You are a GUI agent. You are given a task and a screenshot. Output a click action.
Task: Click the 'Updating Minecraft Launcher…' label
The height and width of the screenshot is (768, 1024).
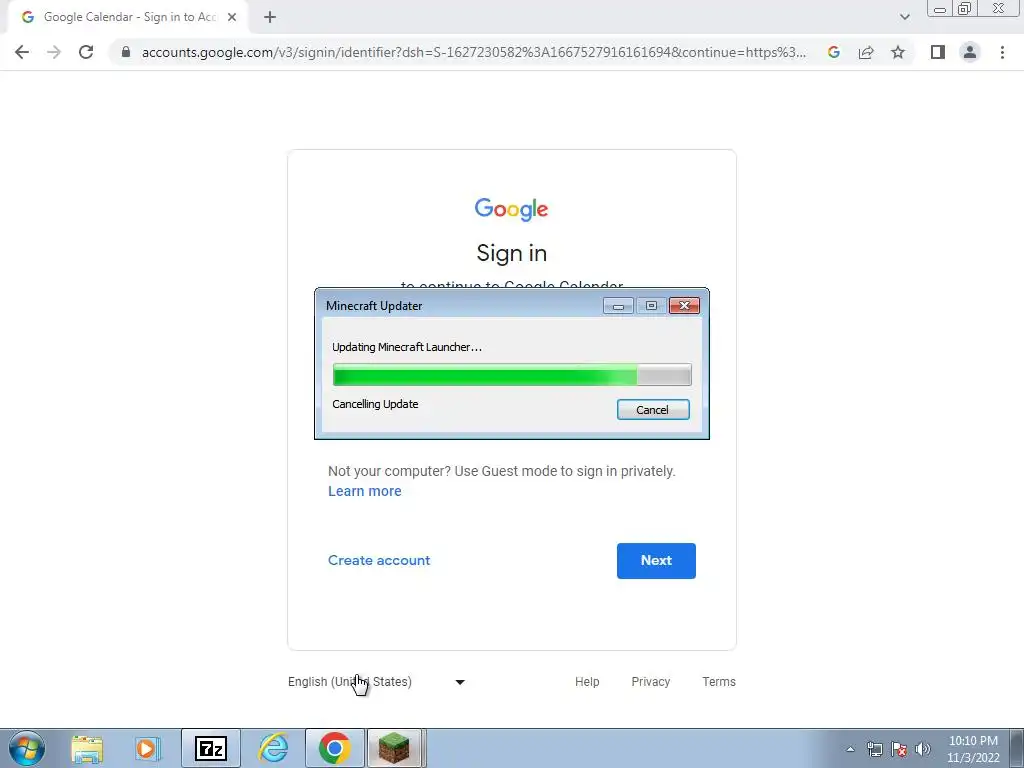[407, 347]
